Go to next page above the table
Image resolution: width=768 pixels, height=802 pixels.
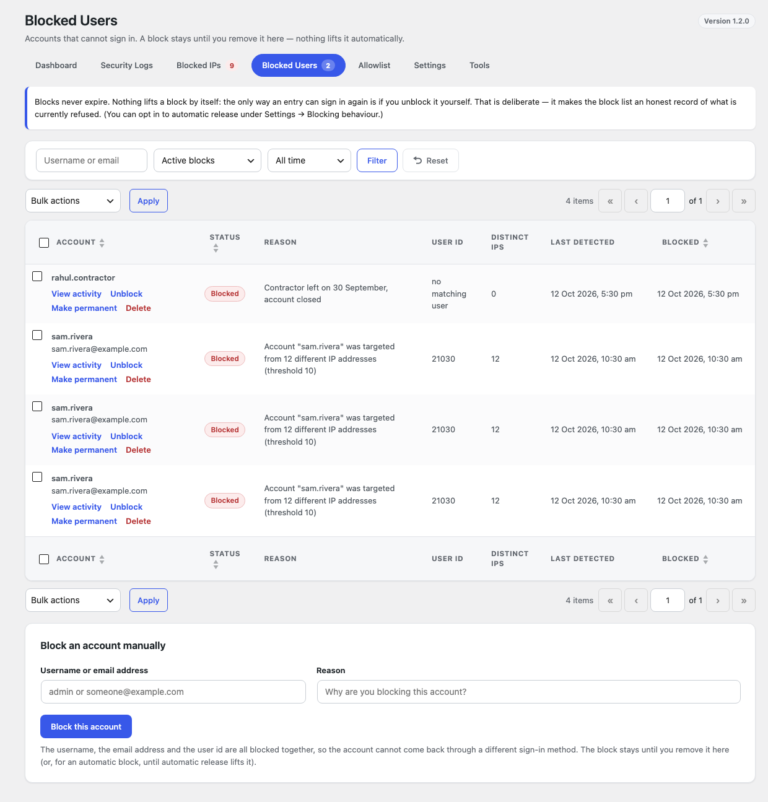point(718,201)
